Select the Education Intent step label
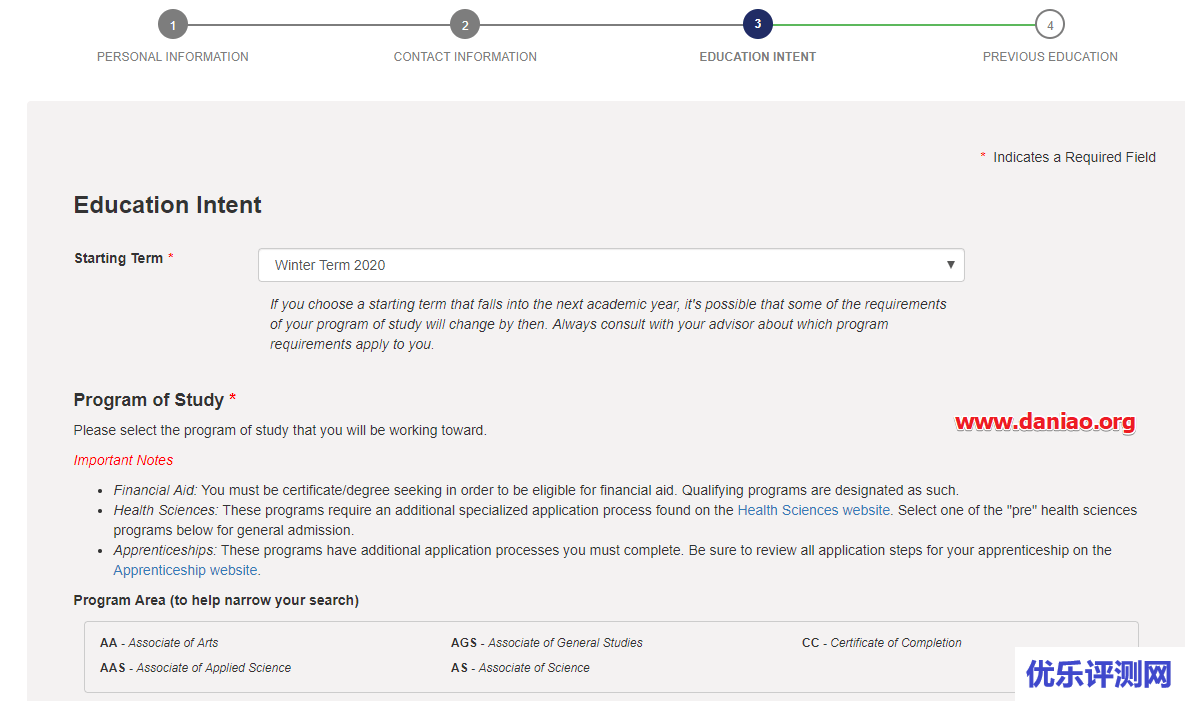The height and width of the screenshot is (701, 1185). 757,57
